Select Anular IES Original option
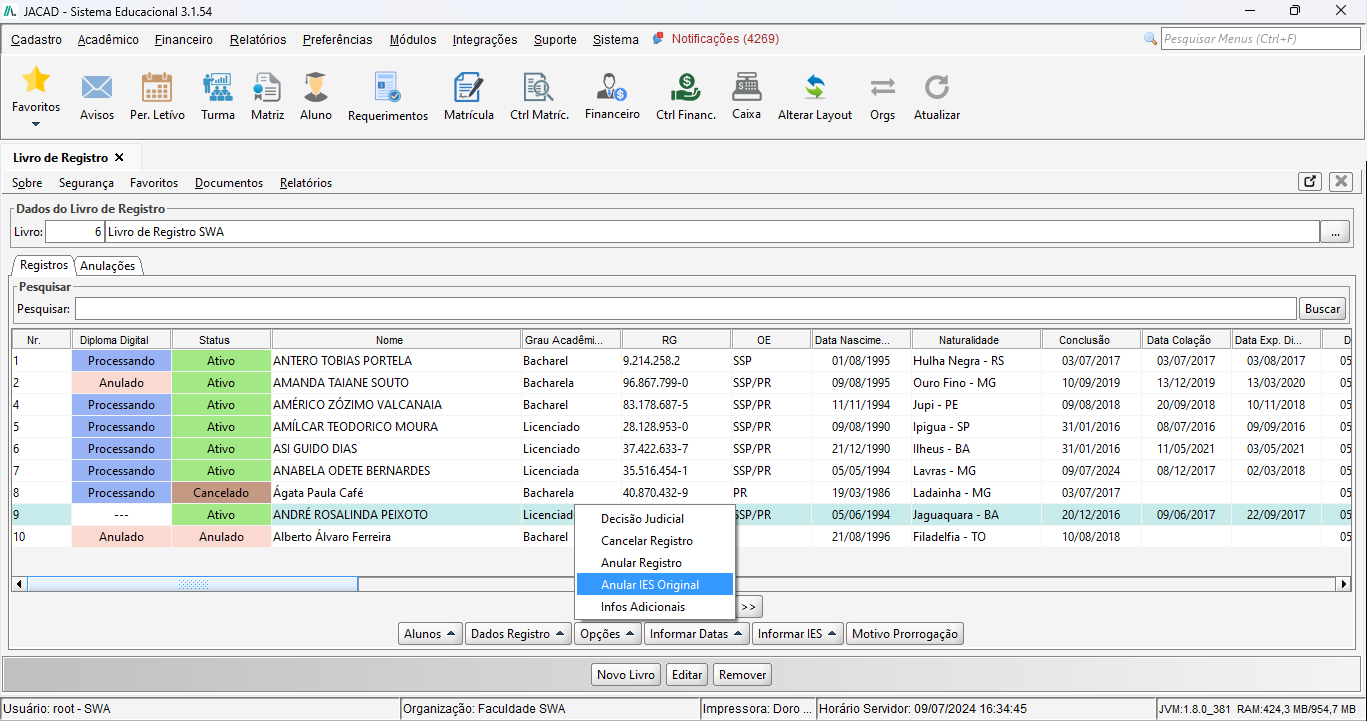 click(655, 585)
